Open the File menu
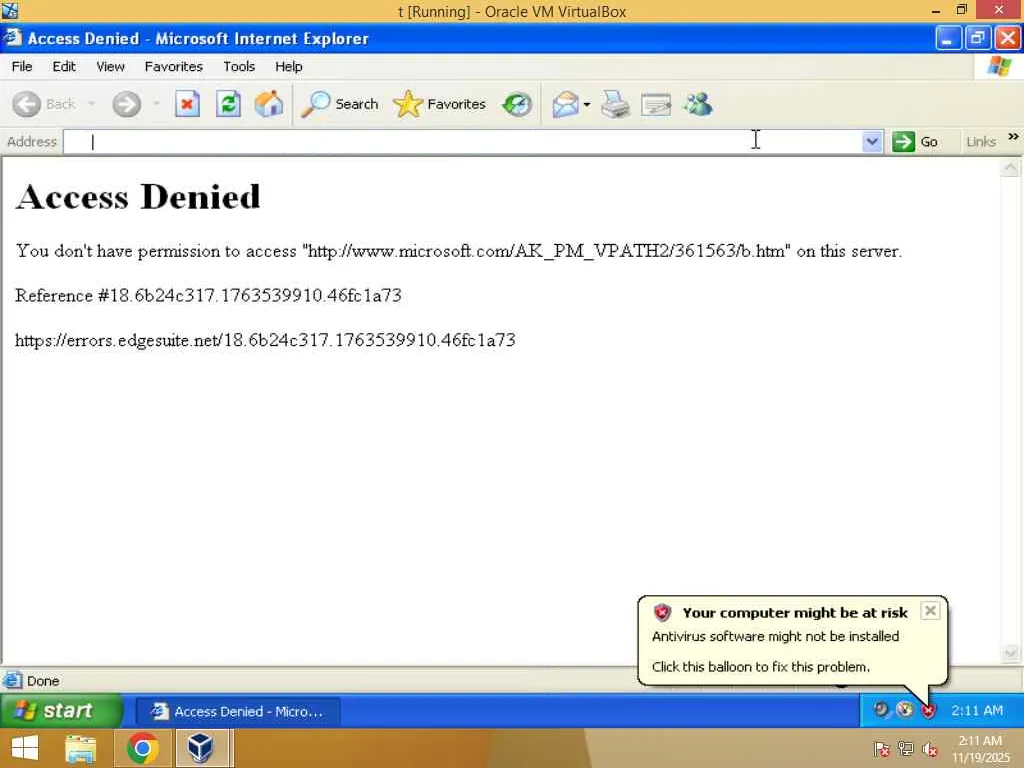Image resolution: width=1024 pixels, height=768 pixels. pyautogui.click(x=22, y=67)
